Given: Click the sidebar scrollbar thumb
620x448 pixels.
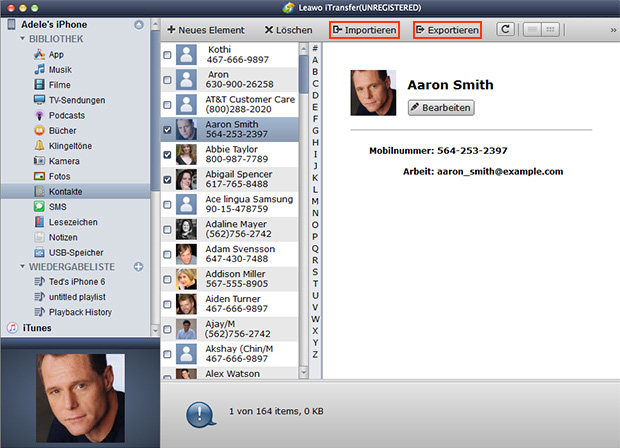Looking at the screenshot, I should [x=155, y=111].
